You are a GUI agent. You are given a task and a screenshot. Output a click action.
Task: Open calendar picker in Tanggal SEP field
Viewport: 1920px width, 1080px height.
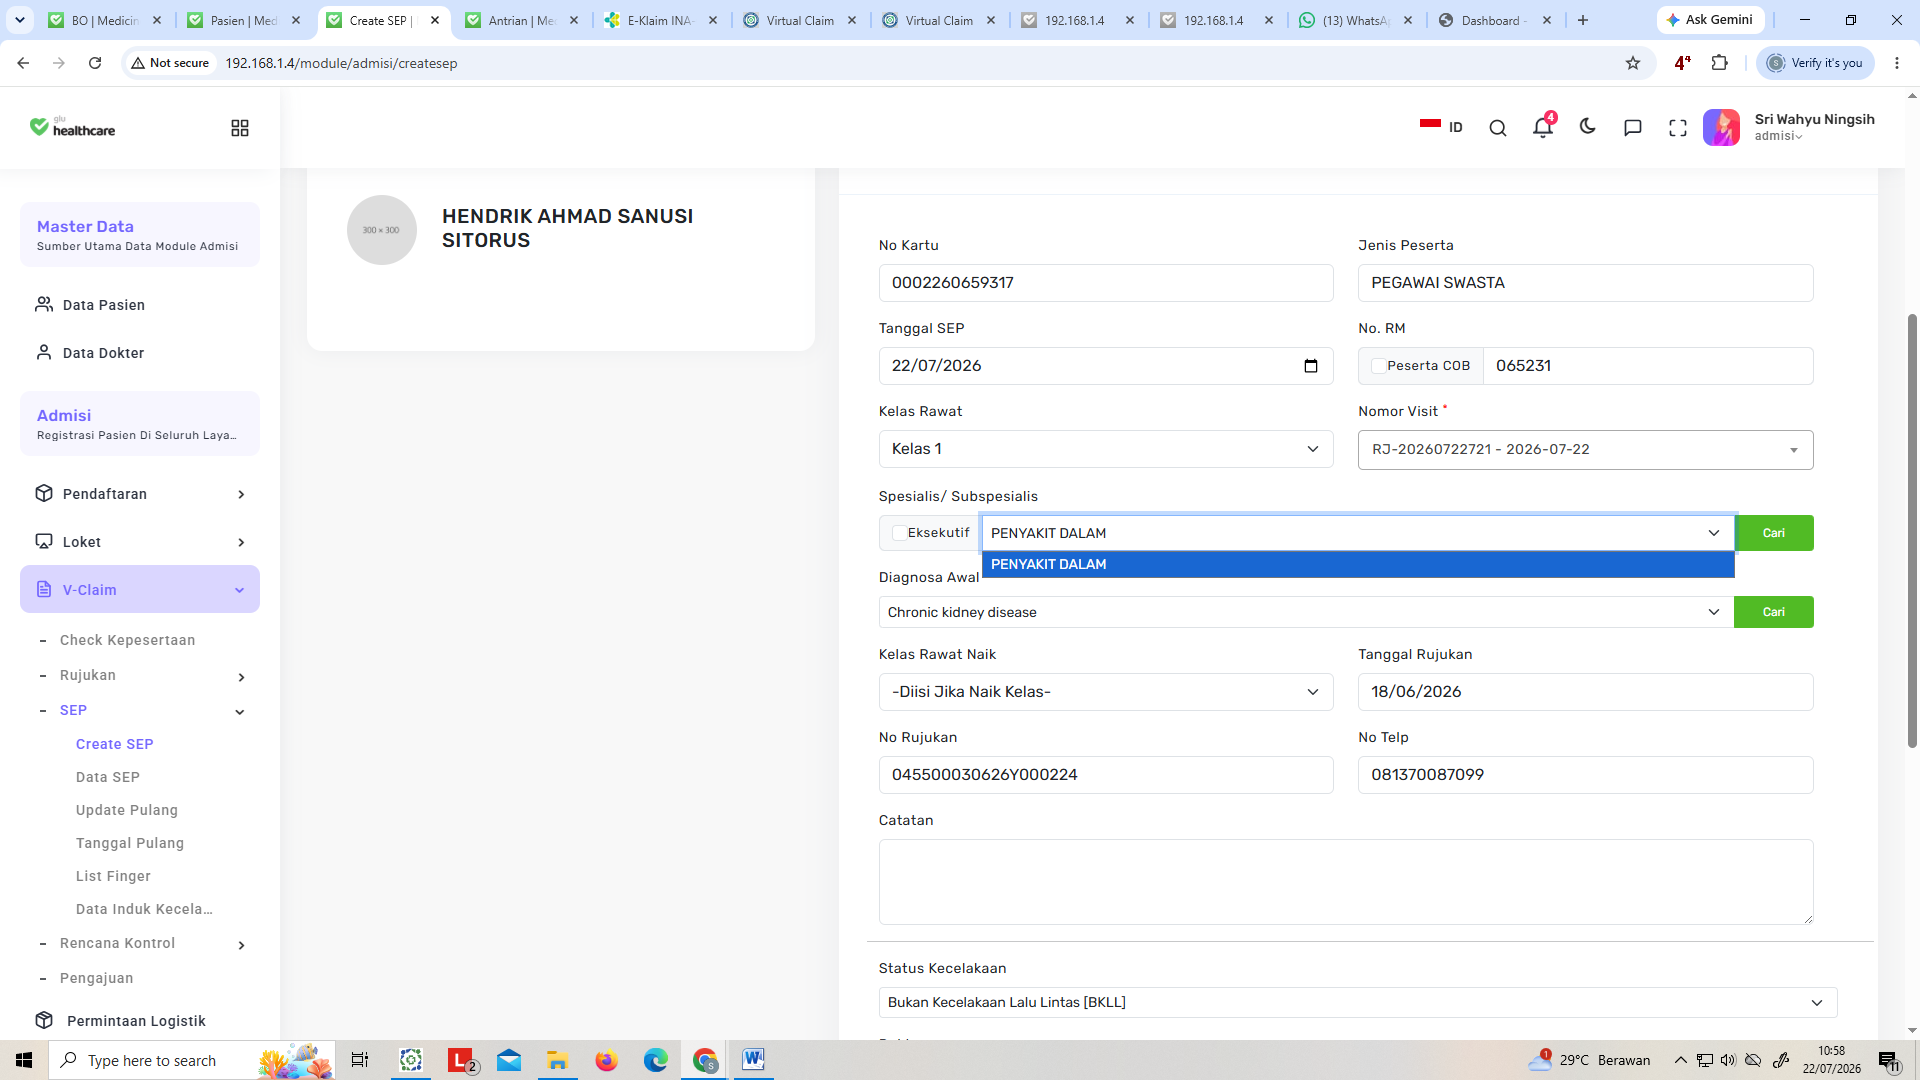(1311, 366)
